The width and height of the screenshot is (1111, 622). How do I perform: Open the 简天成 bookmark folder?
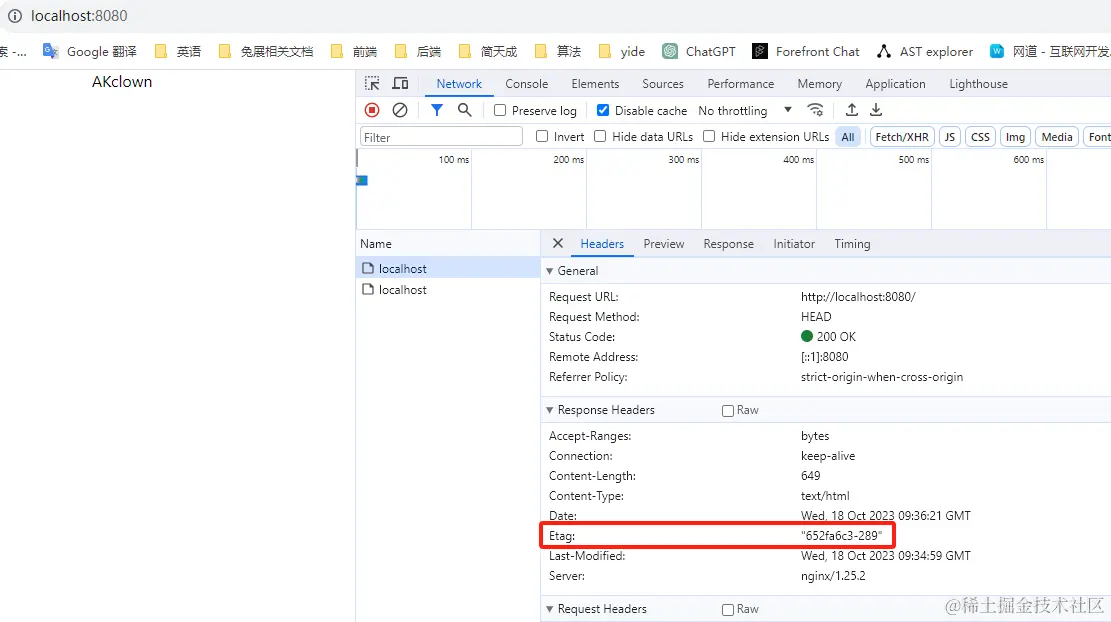click(x=488, y=51)
